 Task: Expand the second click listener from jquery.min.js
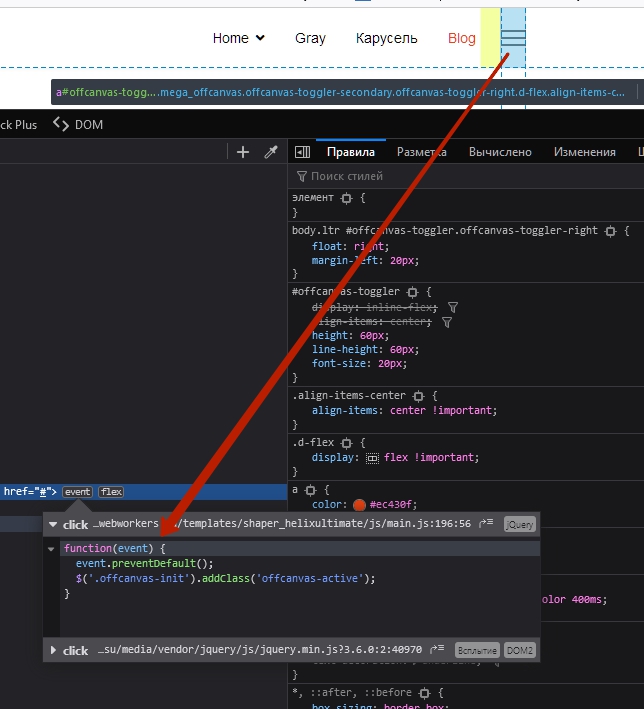[53, 650]
